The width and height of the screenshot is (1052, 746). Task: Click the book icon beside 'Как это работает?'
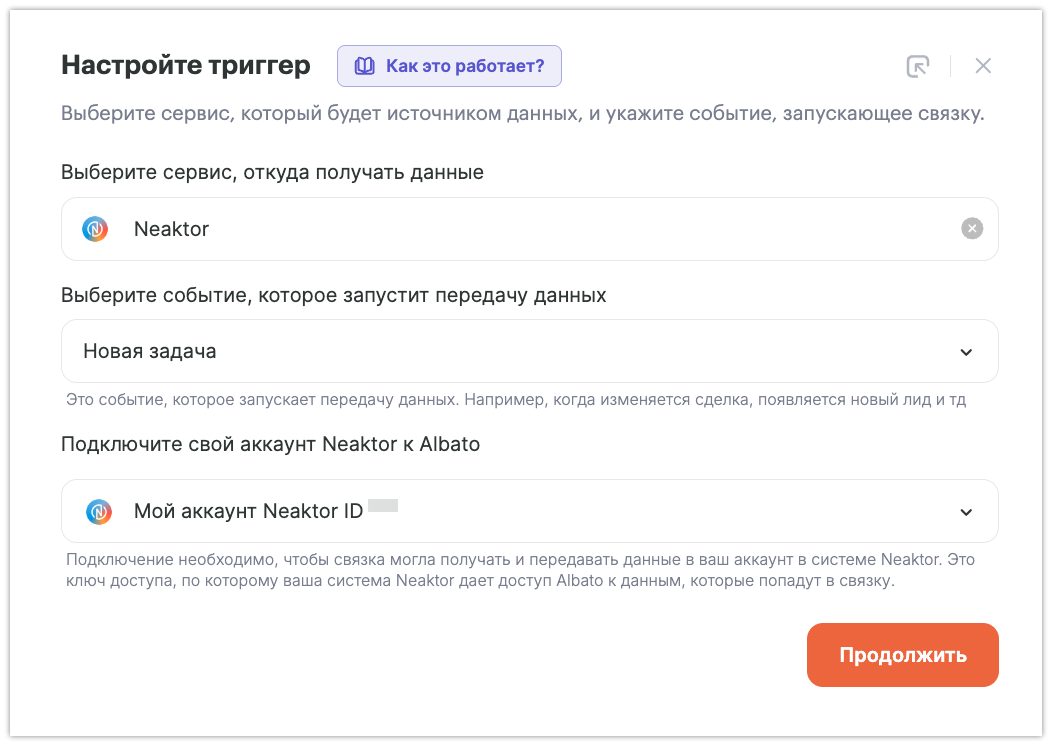(366, 66)
